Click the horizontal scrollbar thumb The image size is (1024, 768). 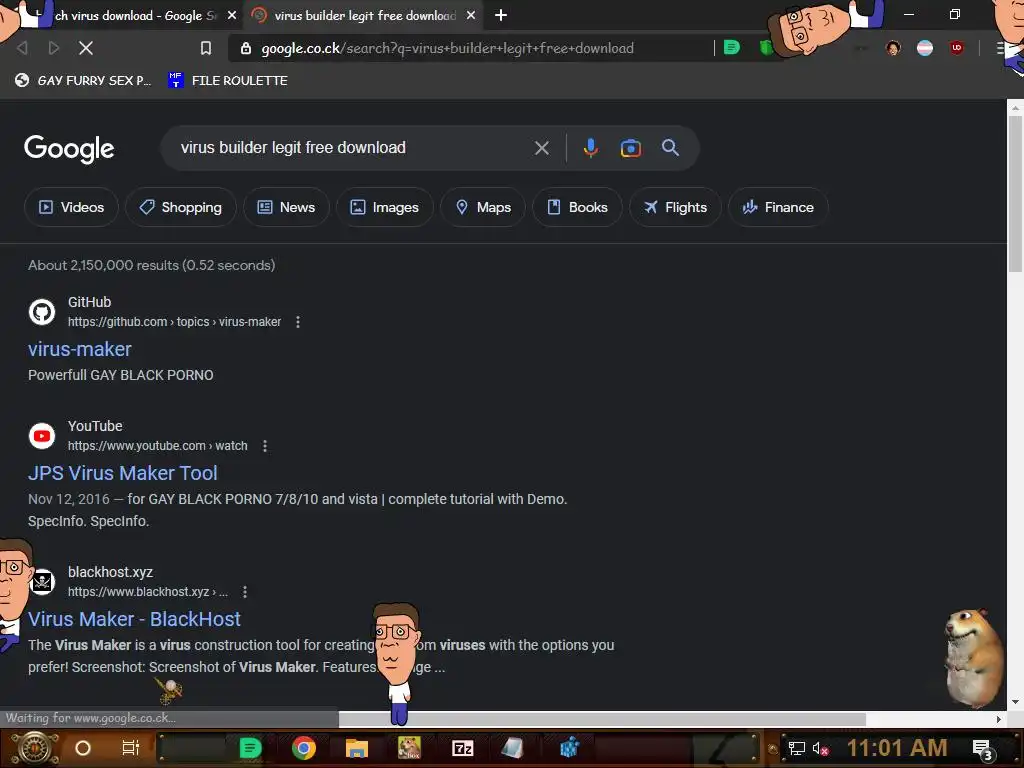click(x=602, y=719)
